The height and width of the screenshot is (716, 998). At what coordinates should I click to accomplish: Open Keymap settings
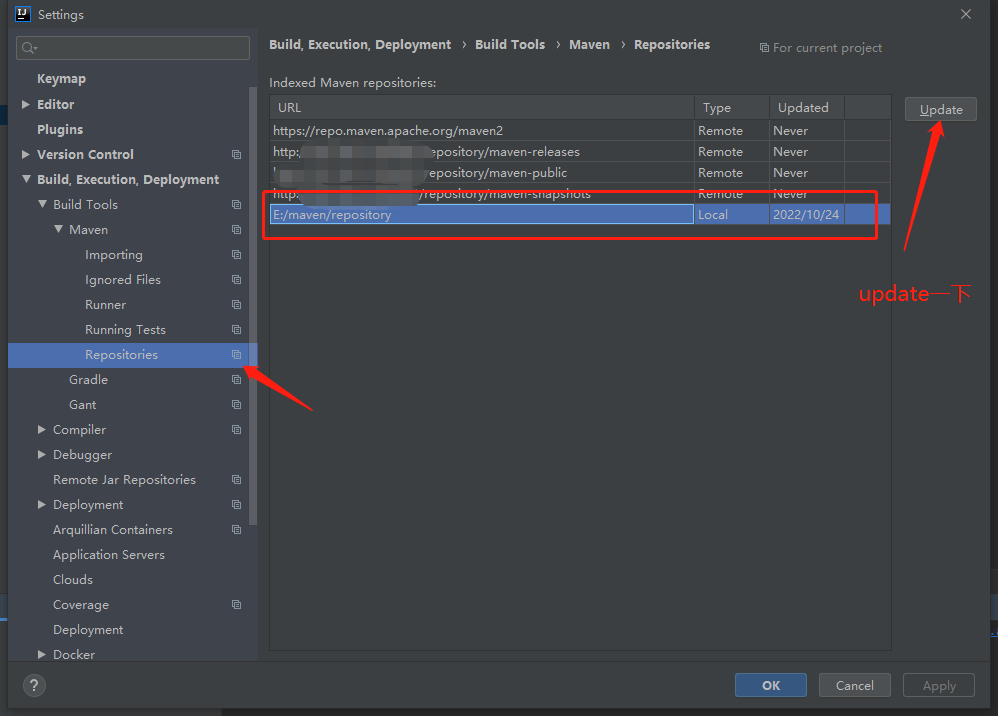click(x=61, y=79)
